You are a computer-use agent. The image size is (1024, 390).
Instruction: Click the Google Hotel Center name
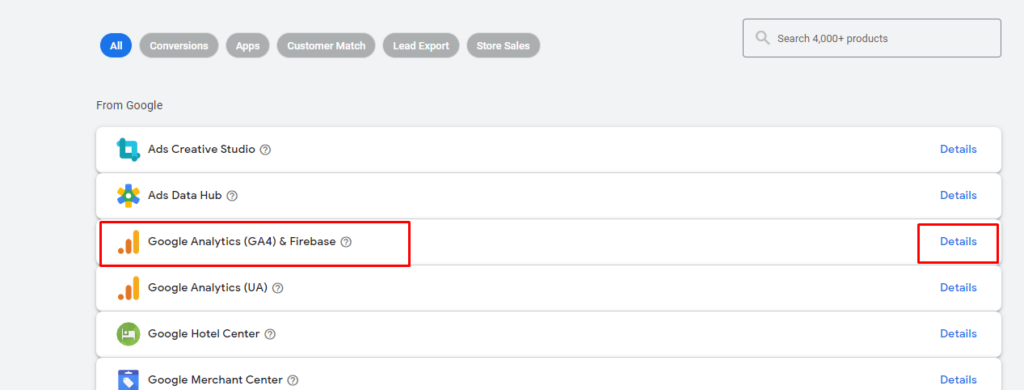[x=204, y=334]
